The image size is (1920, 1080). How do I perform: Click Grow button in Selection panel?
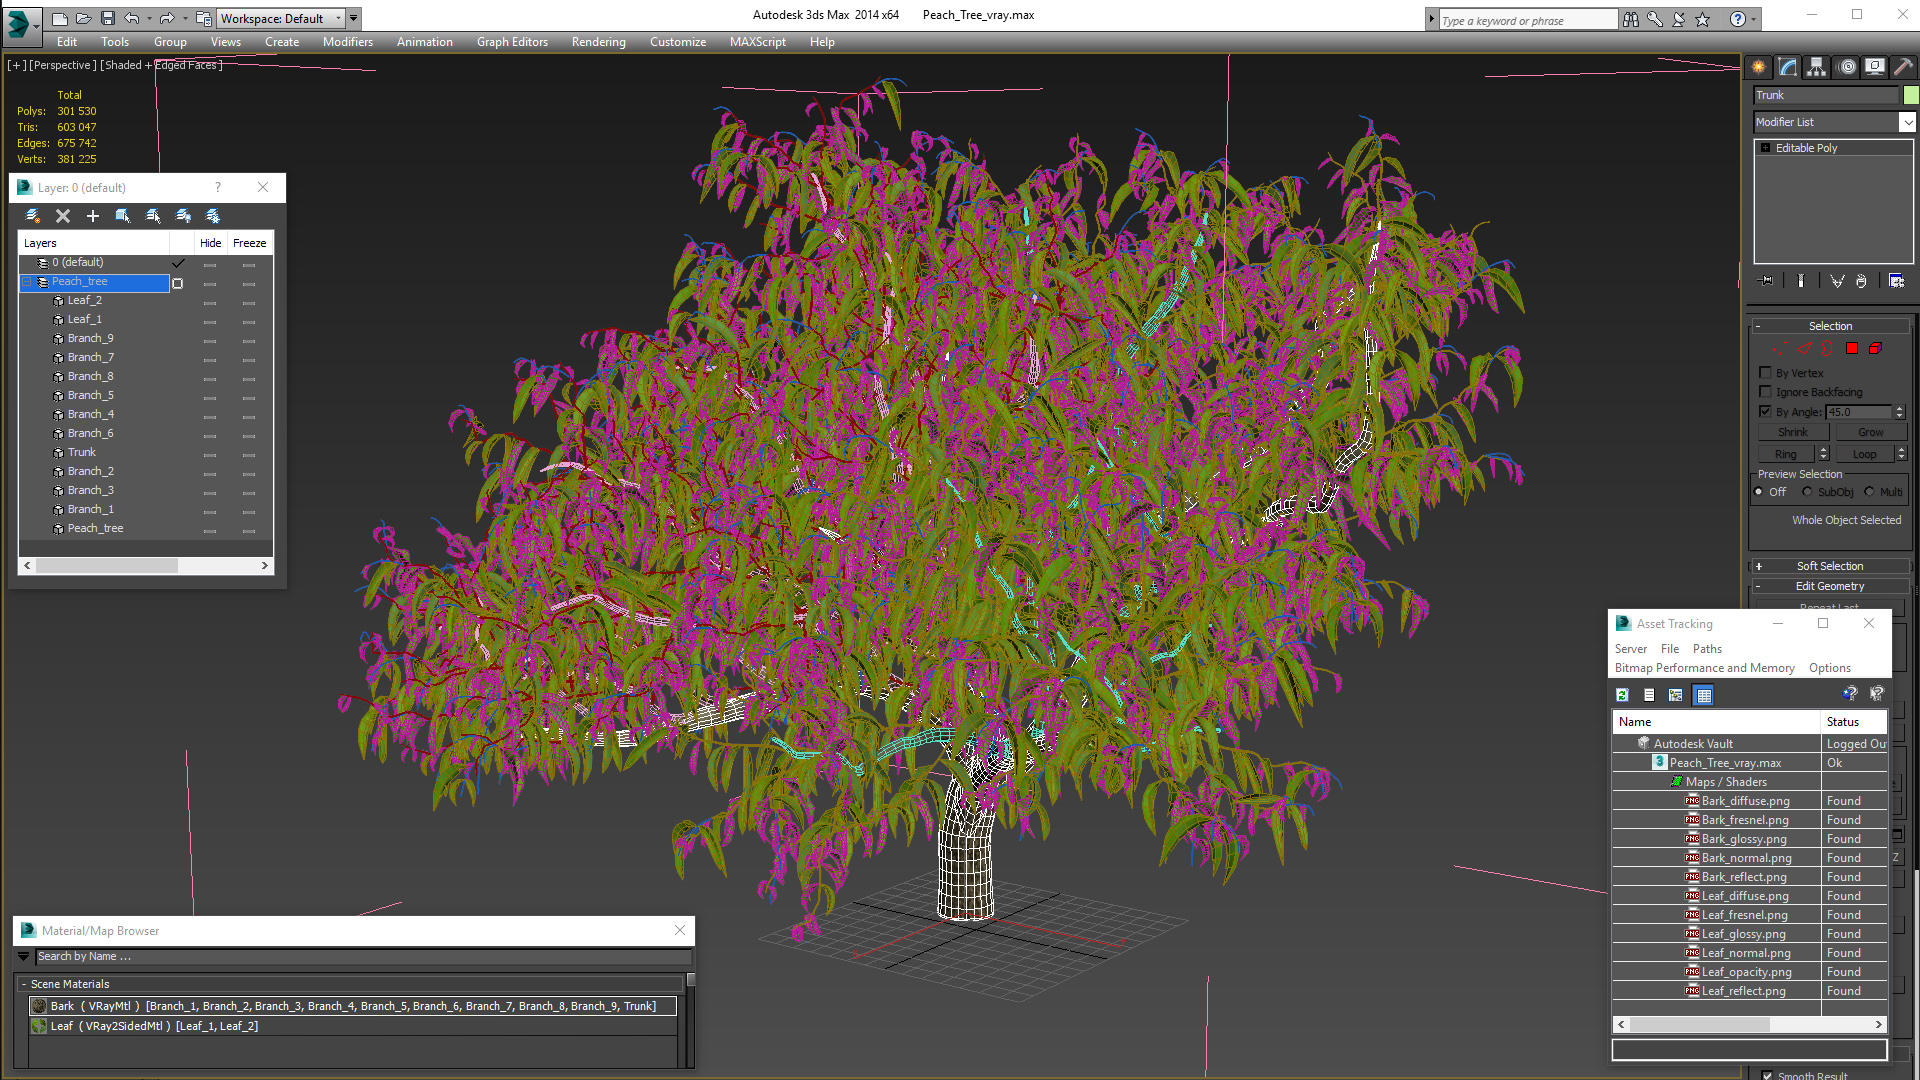tap(1870, 431)
